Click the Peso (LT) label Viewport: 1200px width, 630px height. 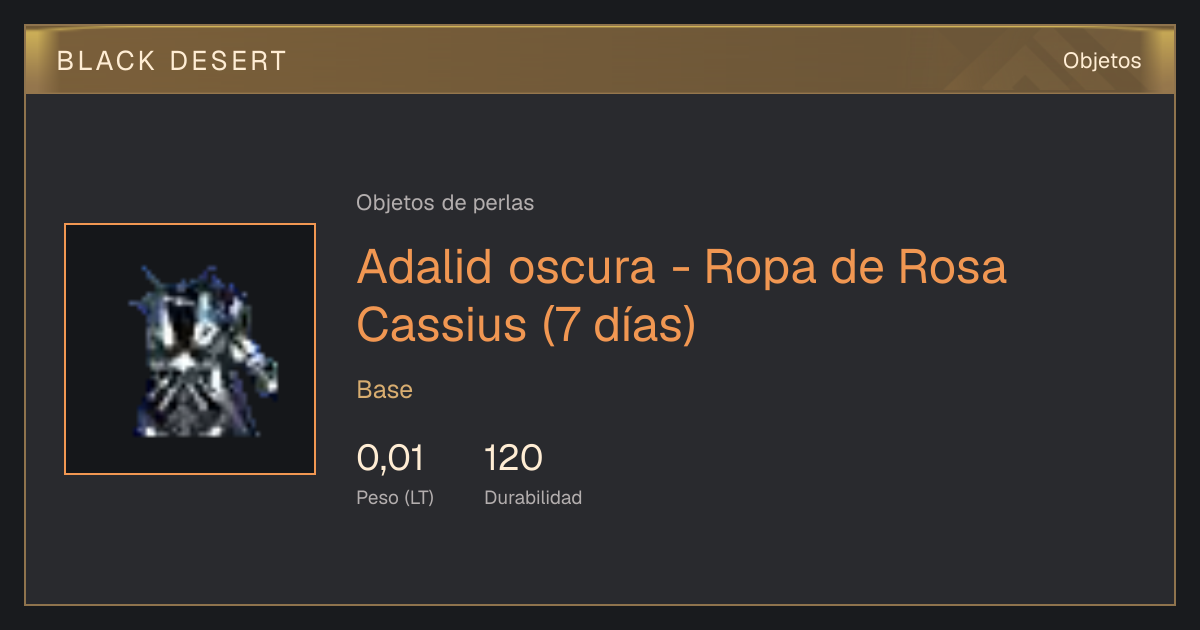point(395,498)
